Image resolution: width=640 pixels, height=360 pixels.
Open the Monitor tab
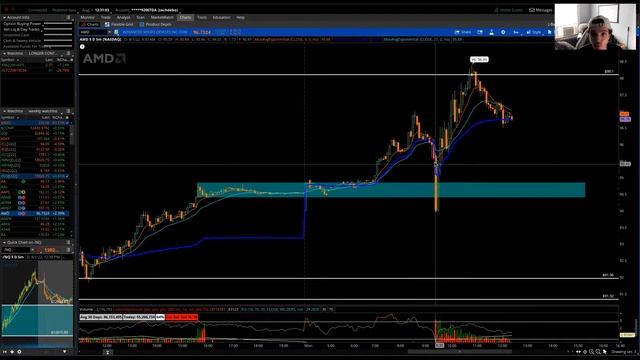click(x=87, y=18)
